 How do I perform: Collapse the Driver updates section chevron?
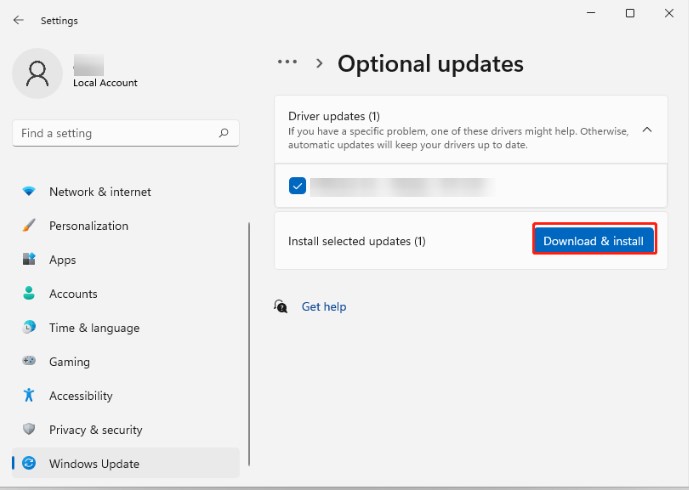pos(646,130)
